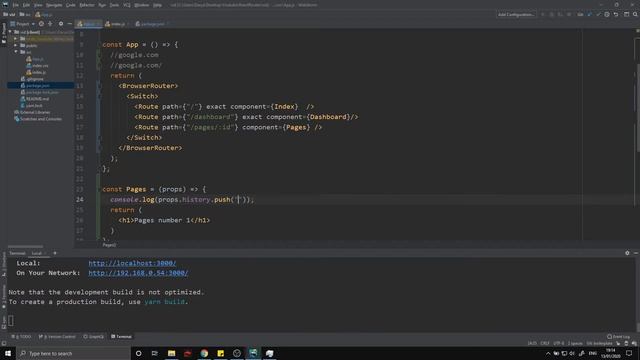Viewport: 640px width, 360px height.
Task: Open the View menu
Action: pos(38,5)
